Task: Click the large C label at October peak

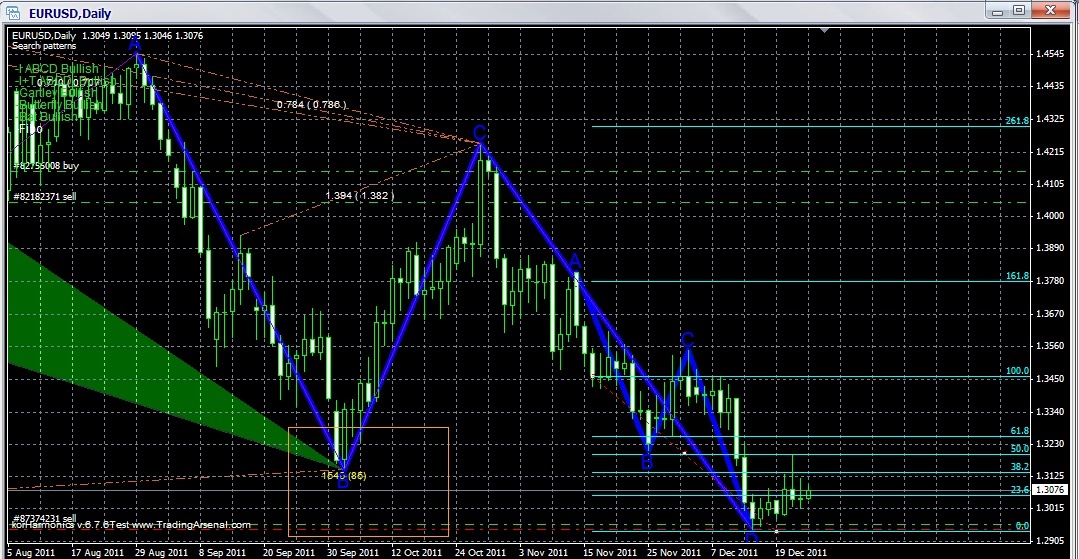Action: click(x=480, y=132)
